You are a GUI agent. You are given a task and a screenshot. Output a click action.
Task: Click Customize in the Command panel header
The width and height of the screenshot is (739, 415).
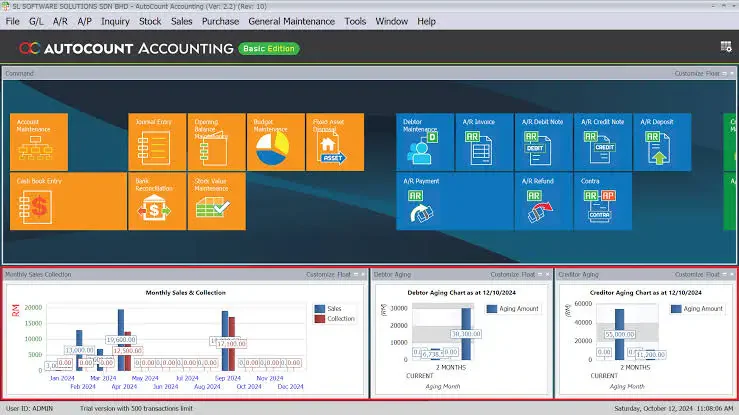coord(689,73)
